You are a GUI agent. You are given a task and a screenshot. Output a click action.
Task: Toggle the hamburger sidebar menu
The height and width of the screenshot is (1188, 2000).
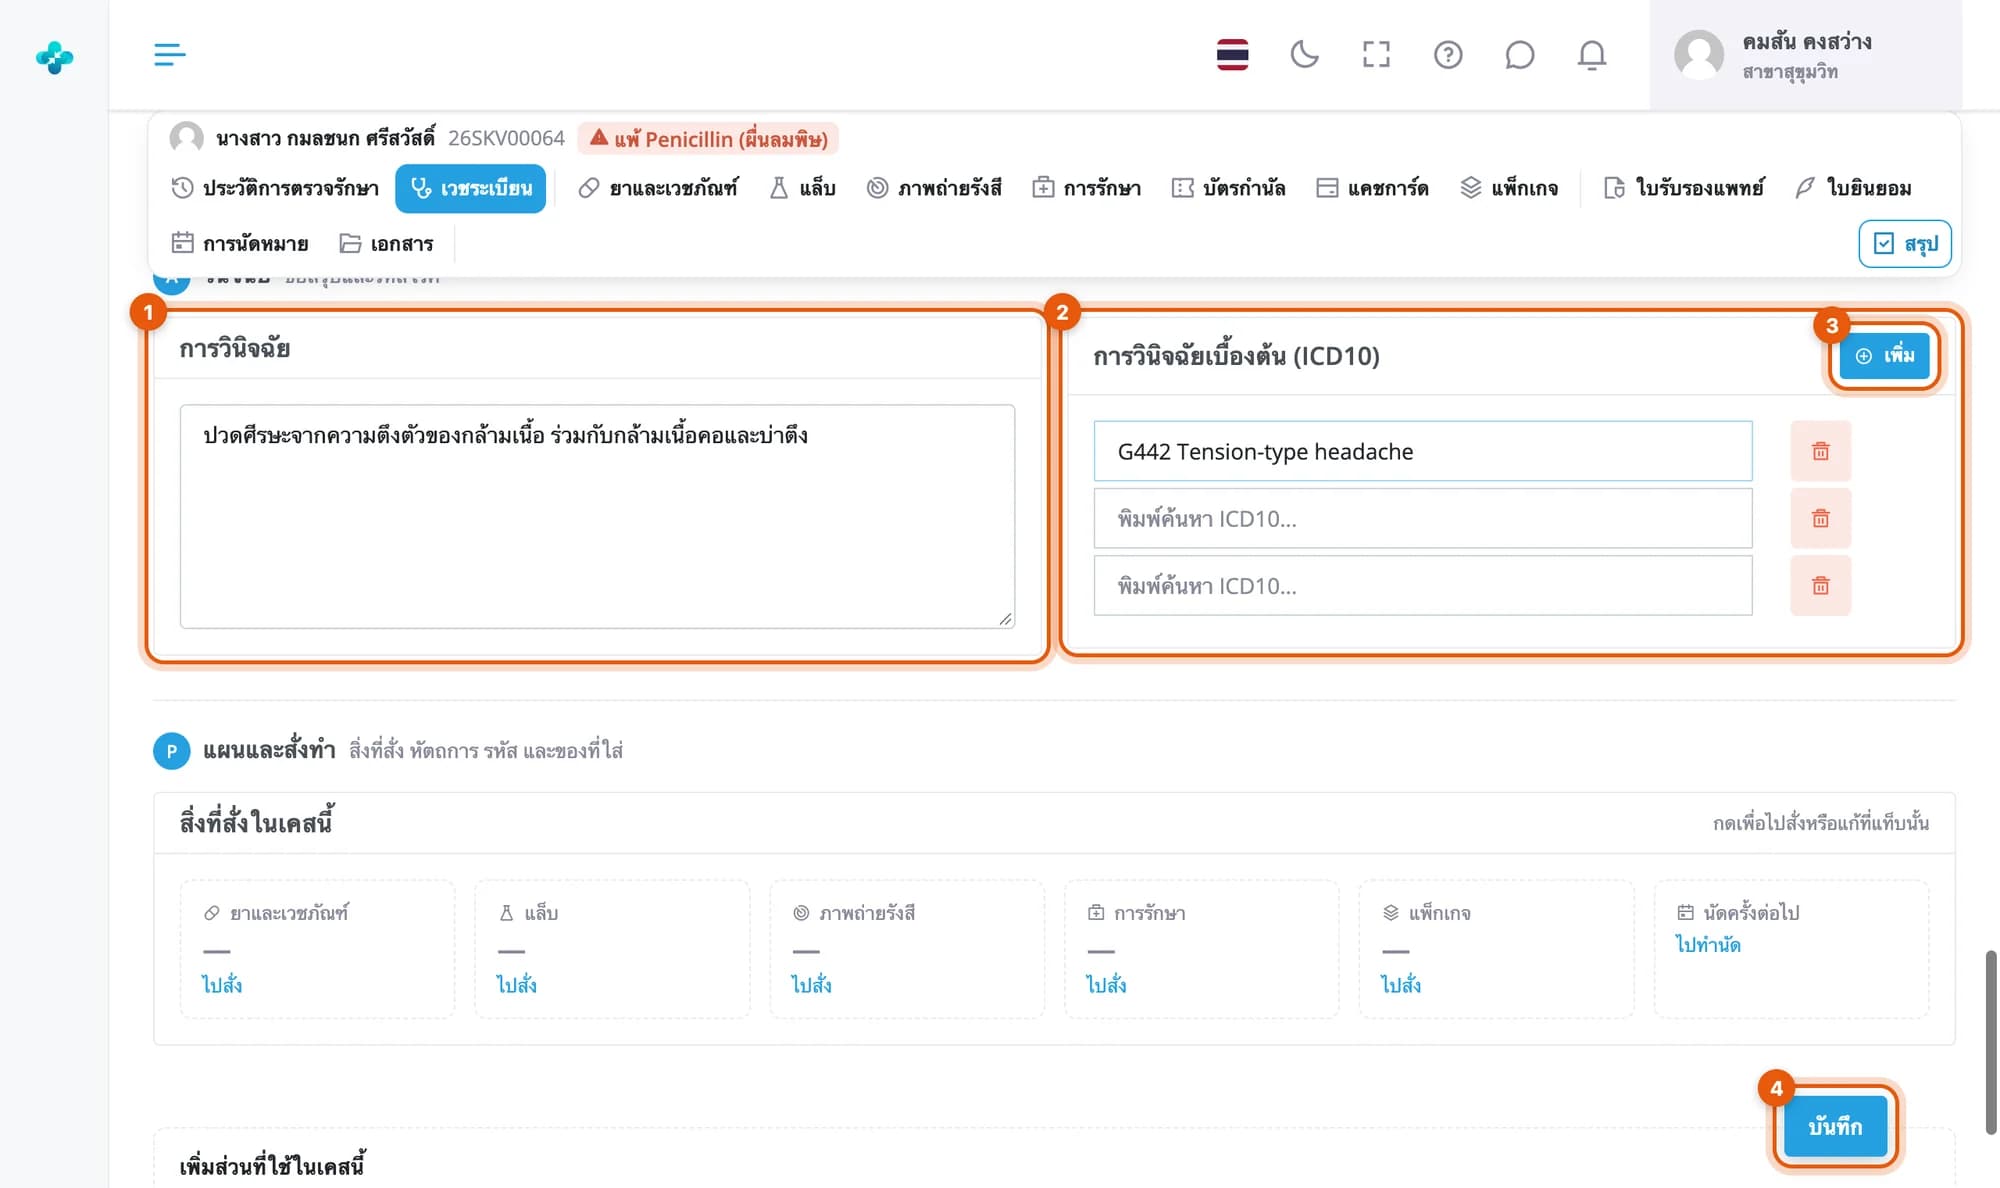coord(169,54)
